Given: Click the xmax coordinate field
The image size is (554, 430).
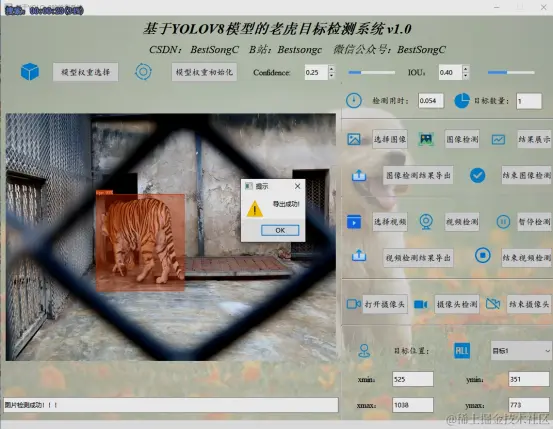Looking at the screenshot, I should 413,405.
